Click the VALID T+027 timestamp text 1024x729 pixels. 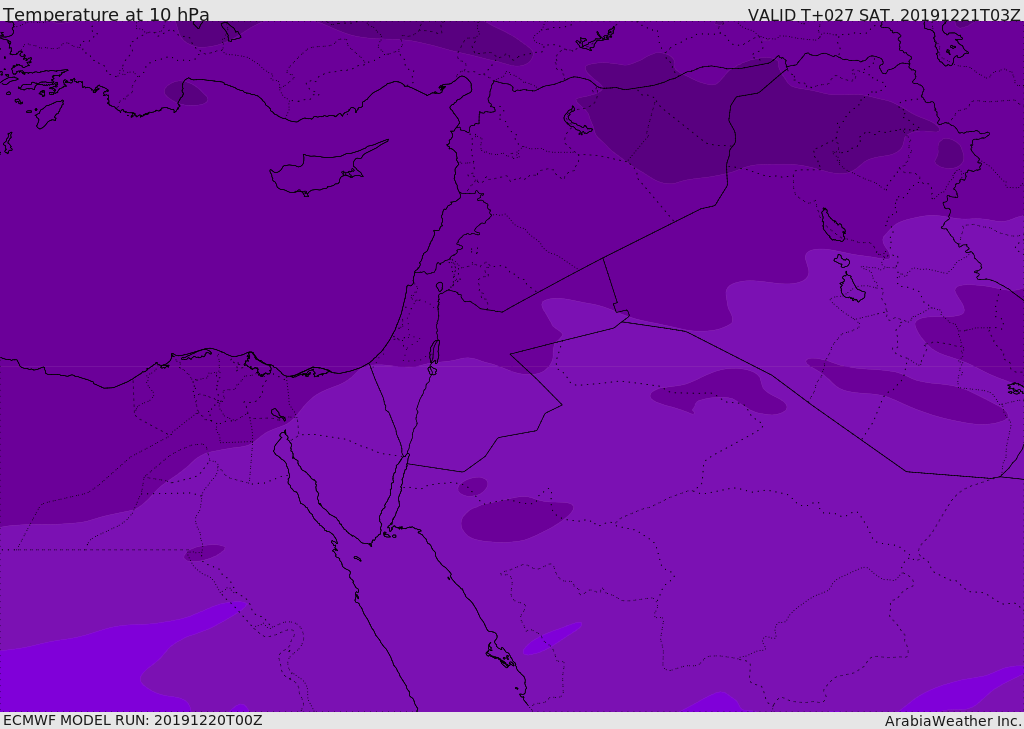click(884, 15)
